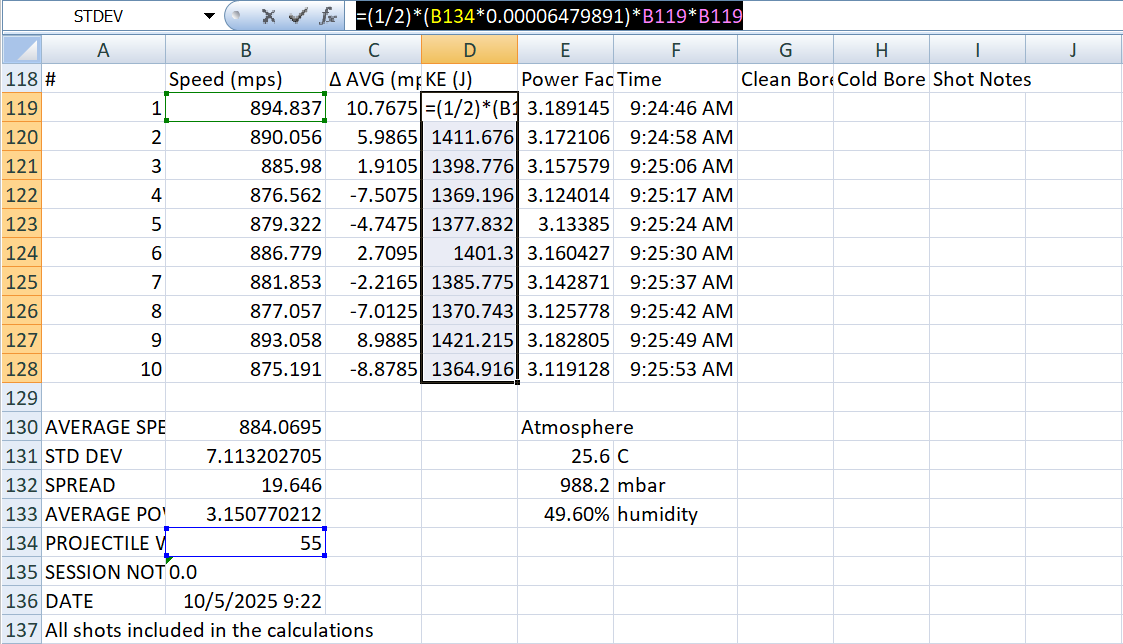1123x644 pixels.
Task: Select row 119 header
Action: coord(21,108)
